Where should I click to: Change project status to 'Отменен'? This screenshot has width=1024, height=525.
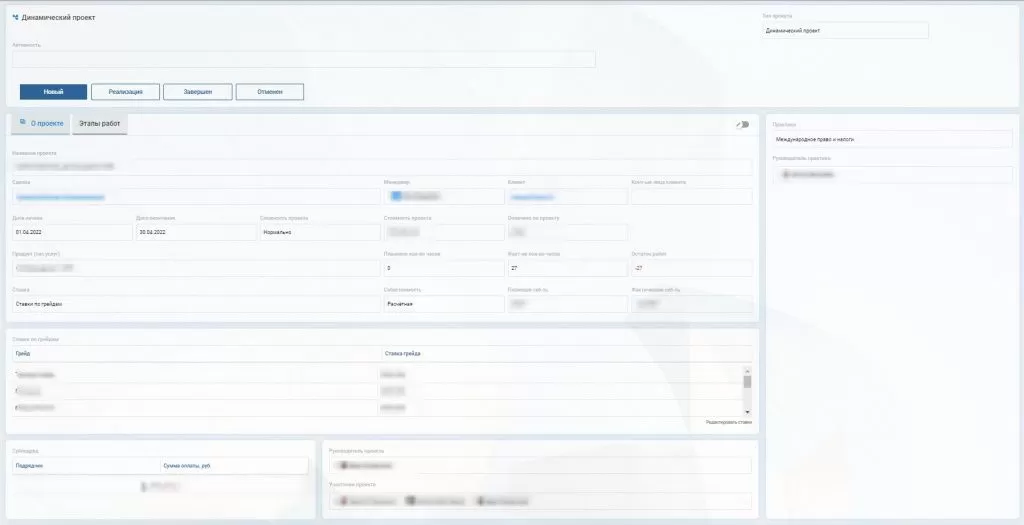pos(269,92)
